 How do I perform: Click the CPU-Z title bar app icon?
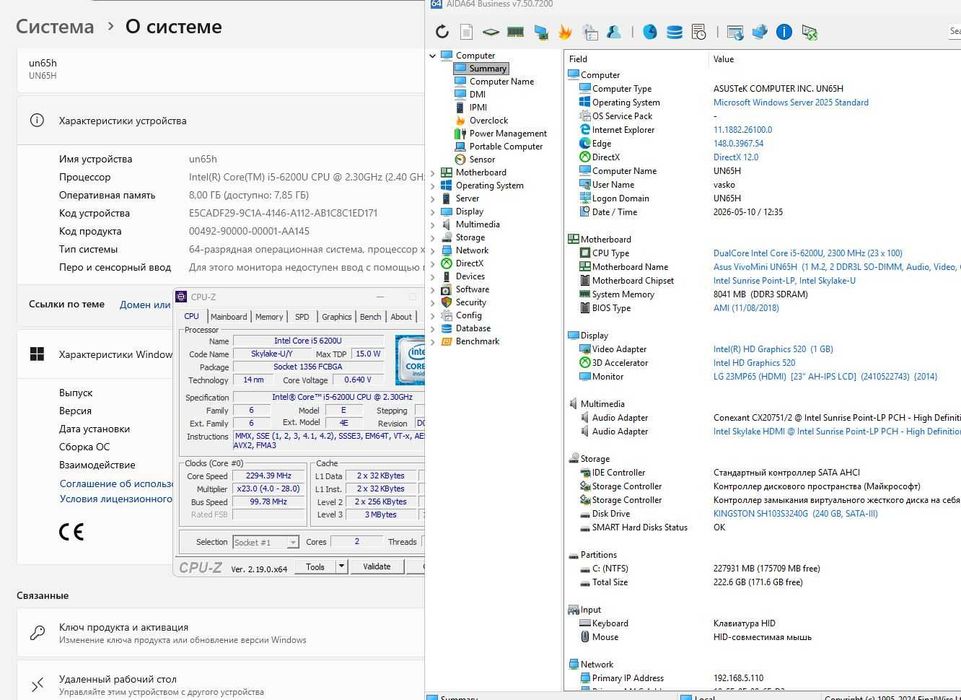coord(181,297)
